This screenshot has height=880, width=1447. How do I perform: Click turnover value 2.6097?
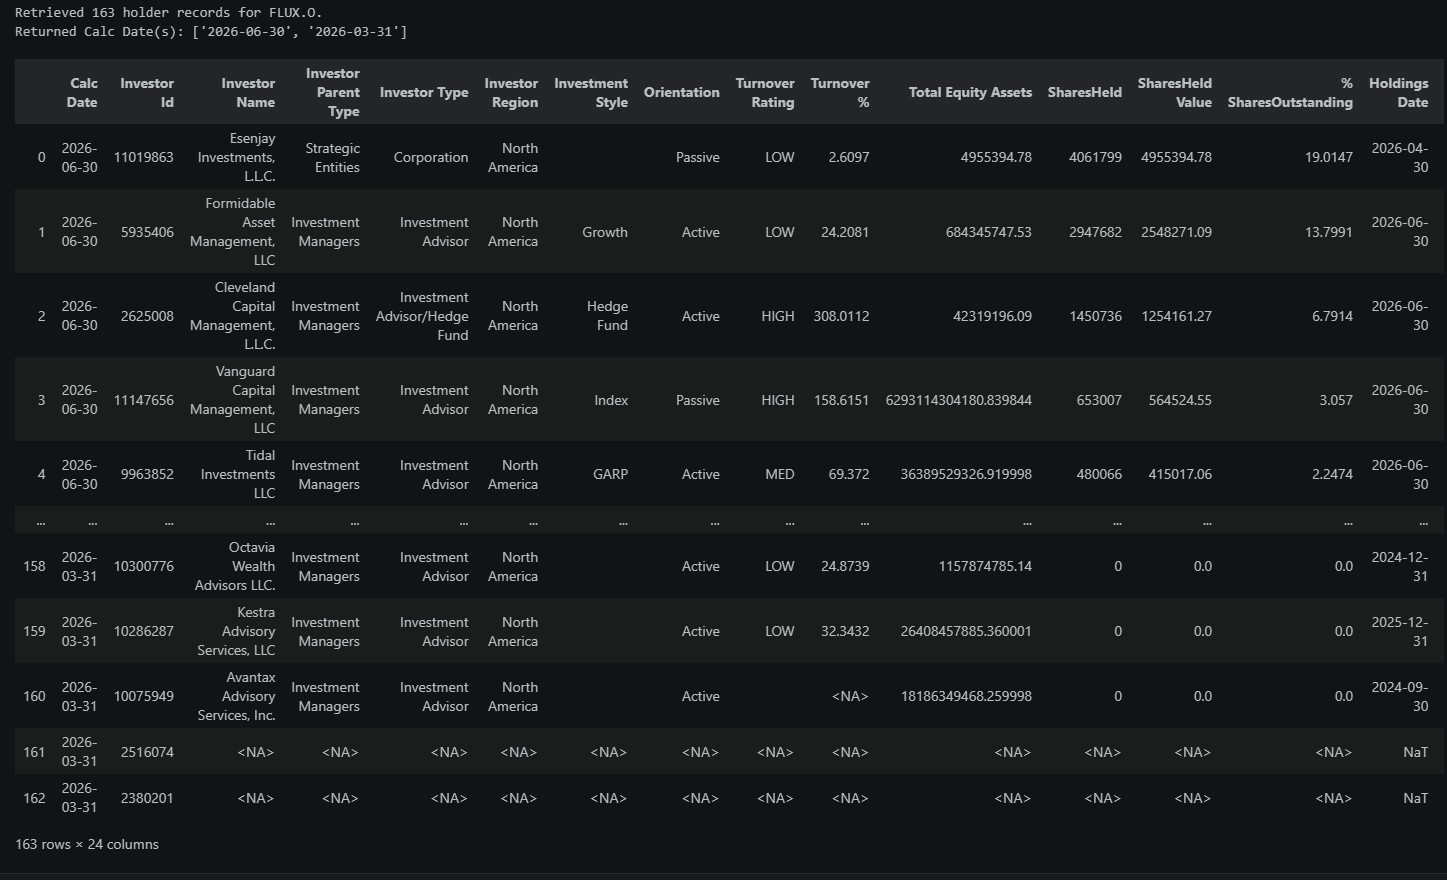tap(849, 157)
